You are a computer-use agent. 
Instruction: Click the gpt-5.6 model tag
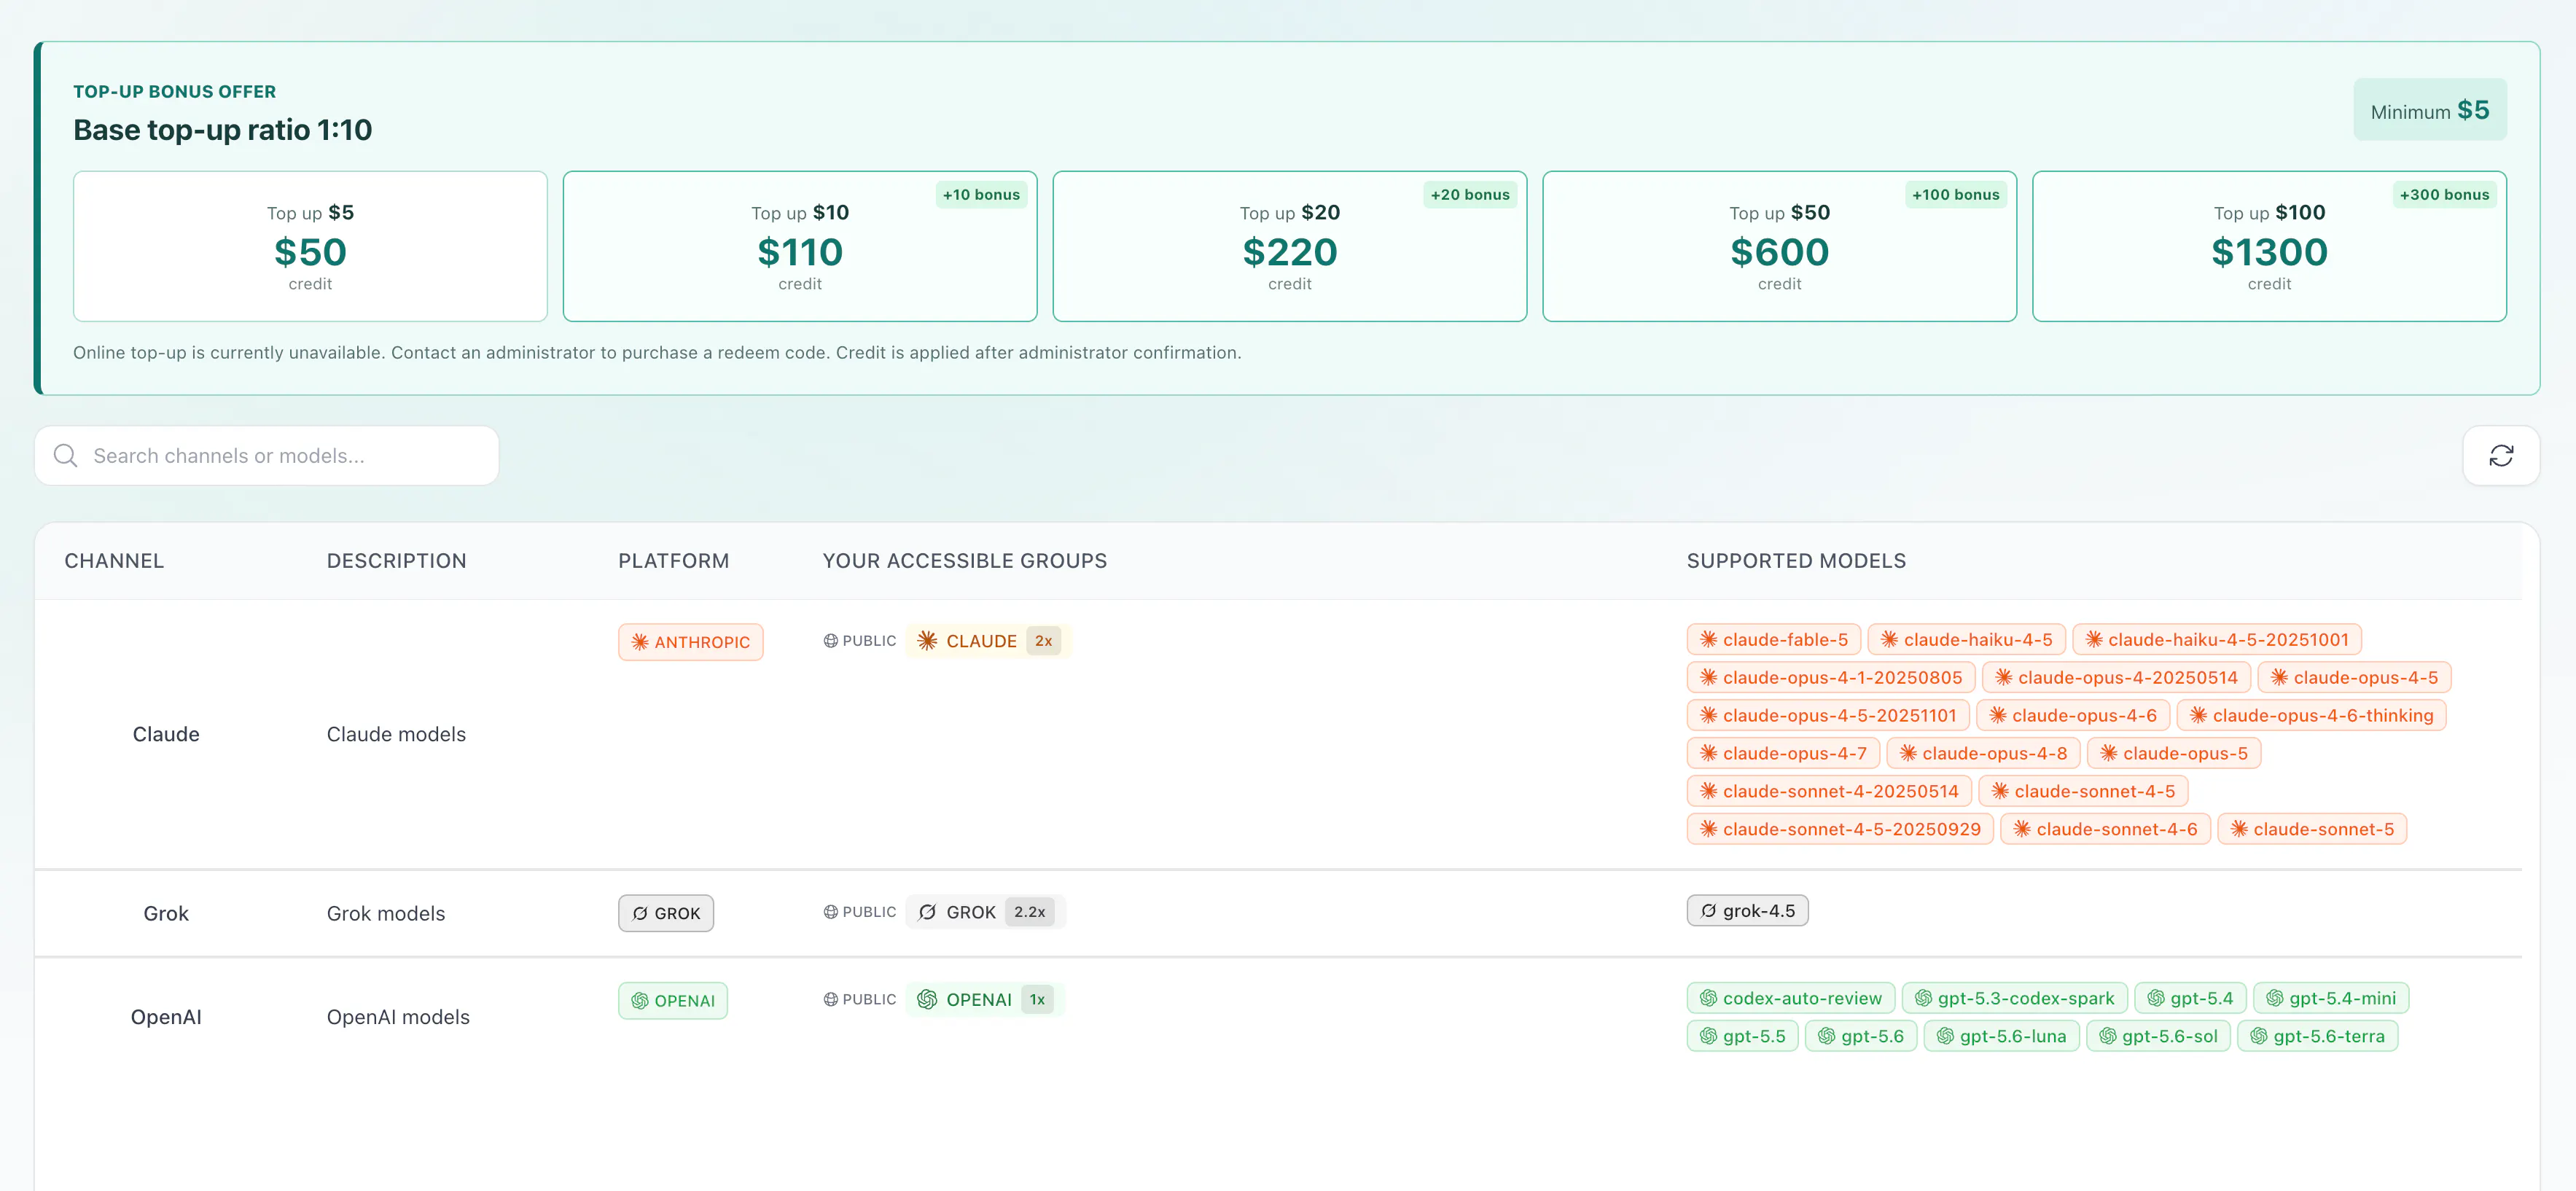tap(1860, 1037)
